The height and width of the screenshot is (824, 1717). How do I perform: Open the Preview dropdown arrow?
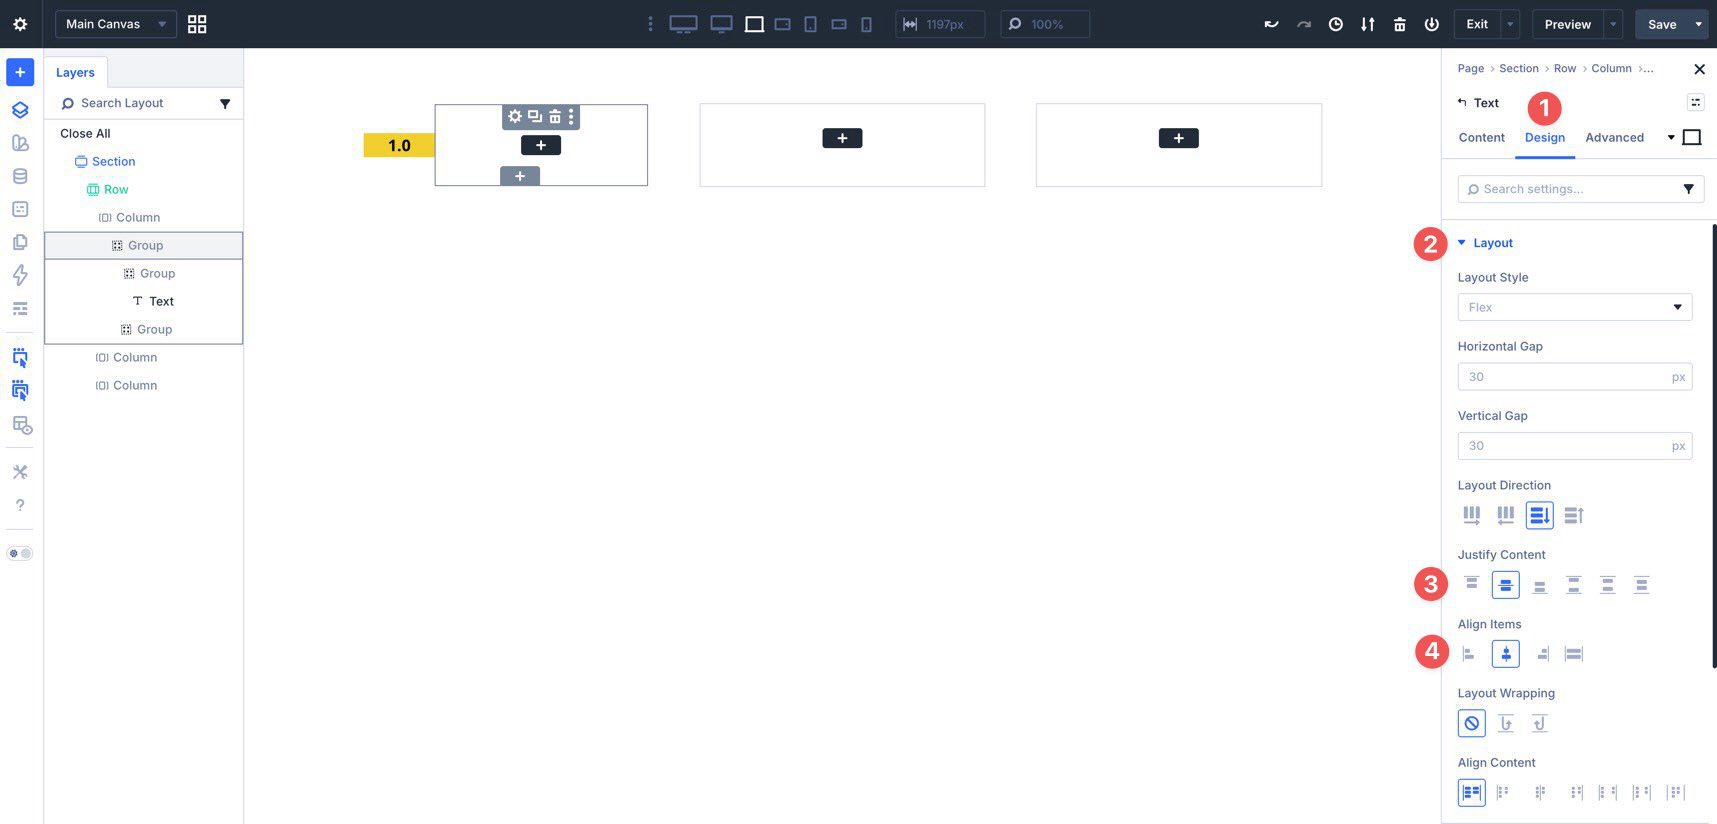click(1613, 24)
